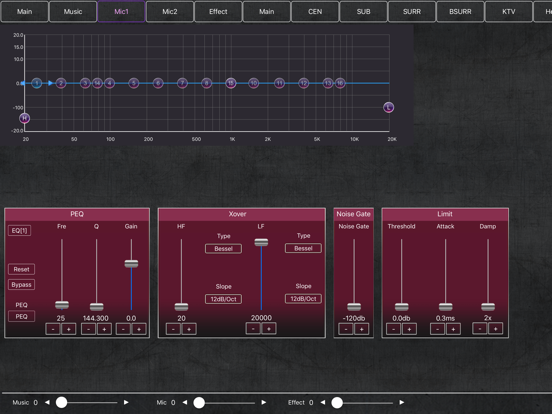Decrease PEQ Gain with minus button
This screenshot has width=552, height=414.
coord(123,329)
